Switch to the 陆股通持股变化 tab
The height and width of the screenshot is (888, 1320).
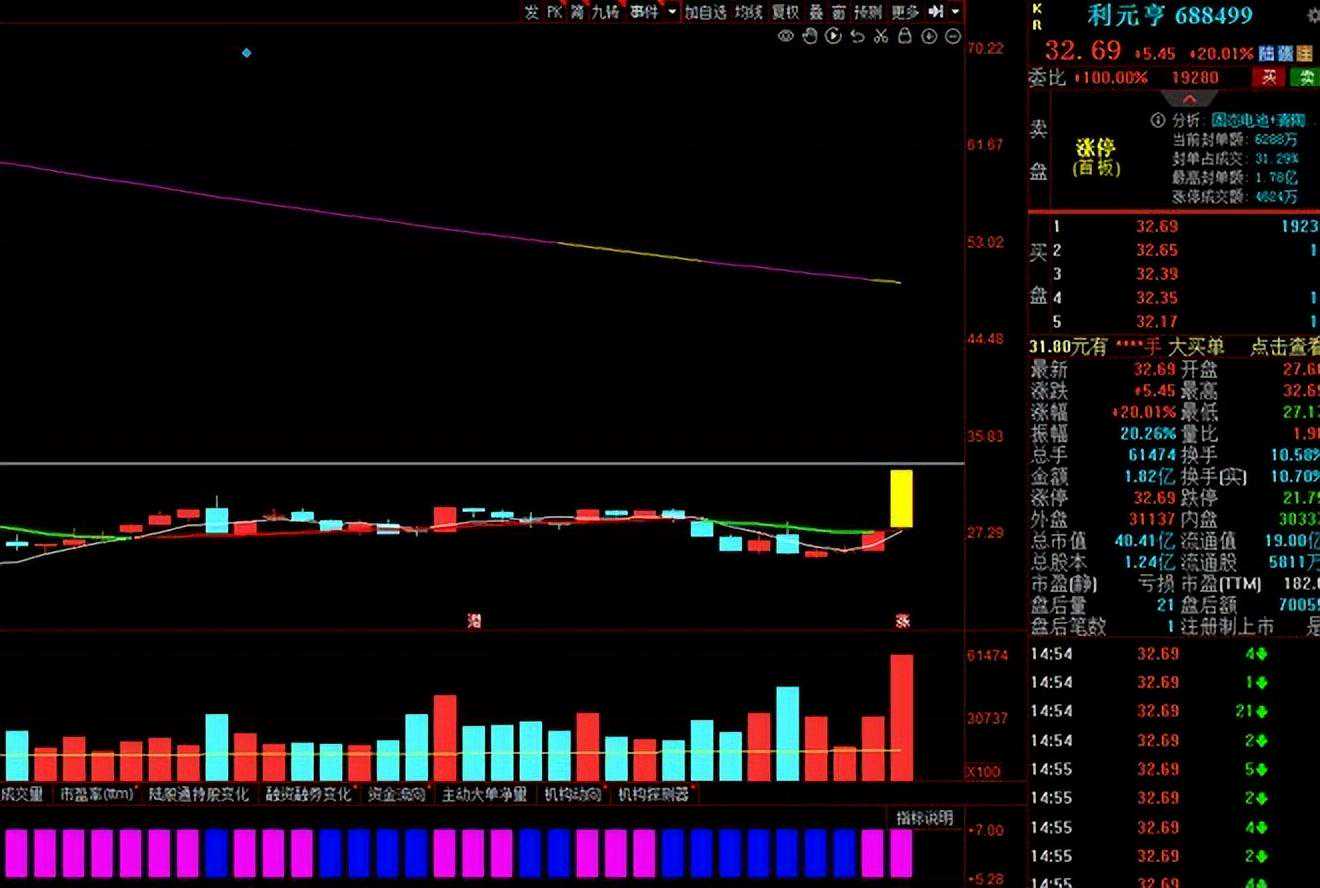[199, 794]
